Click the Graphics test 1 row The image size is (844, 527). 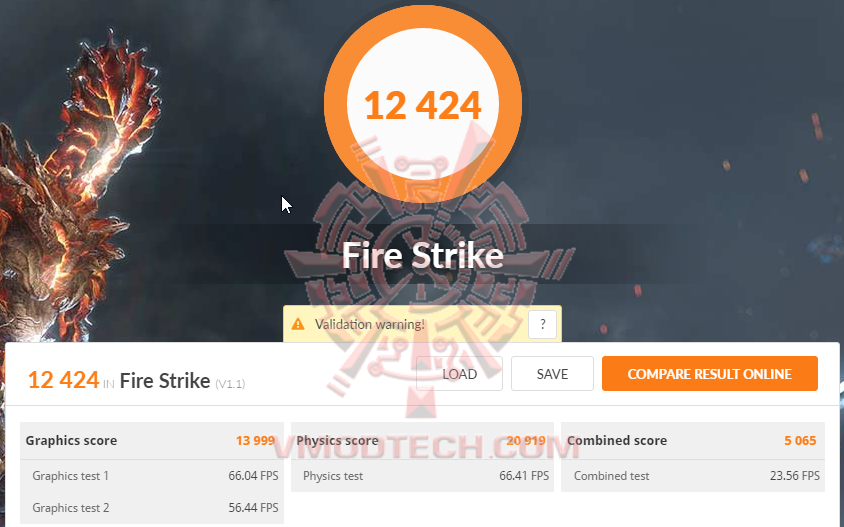coord(152,476)
